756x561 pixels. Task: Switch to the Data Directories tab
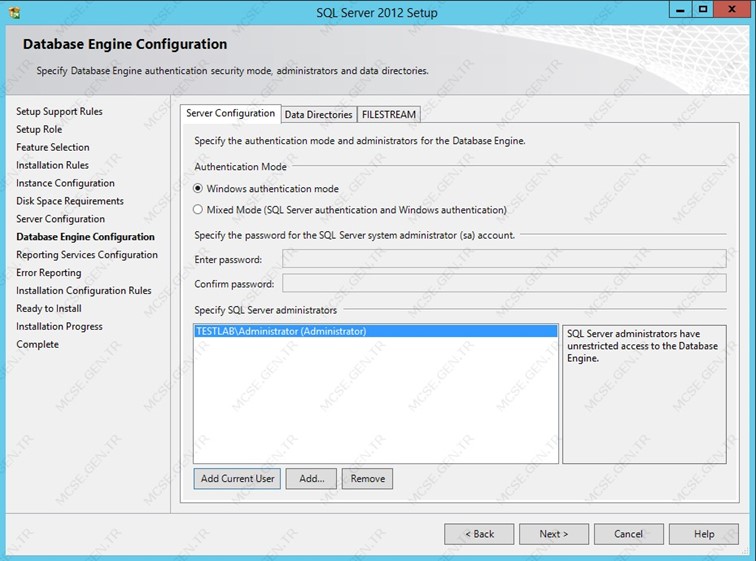(319, 115)
